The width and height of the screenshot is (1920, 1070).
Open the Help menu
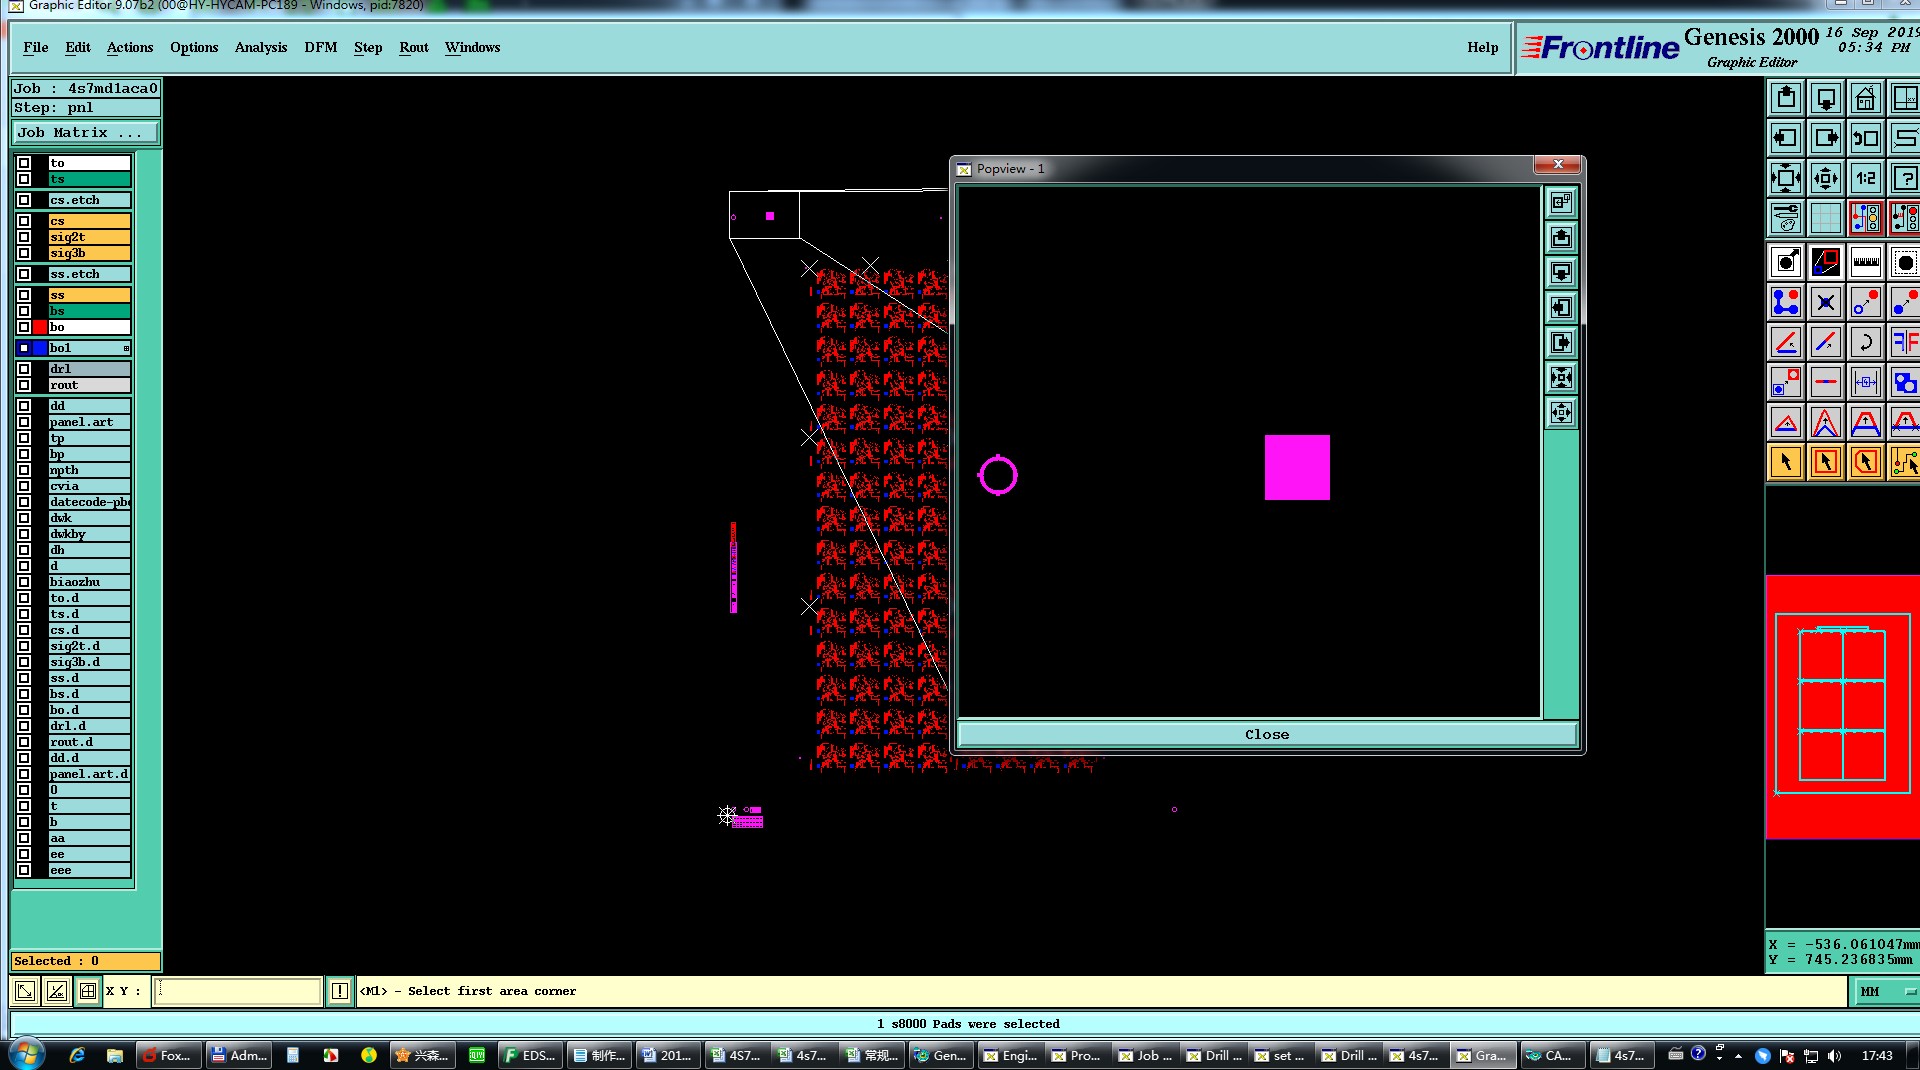pos(1483,47)
